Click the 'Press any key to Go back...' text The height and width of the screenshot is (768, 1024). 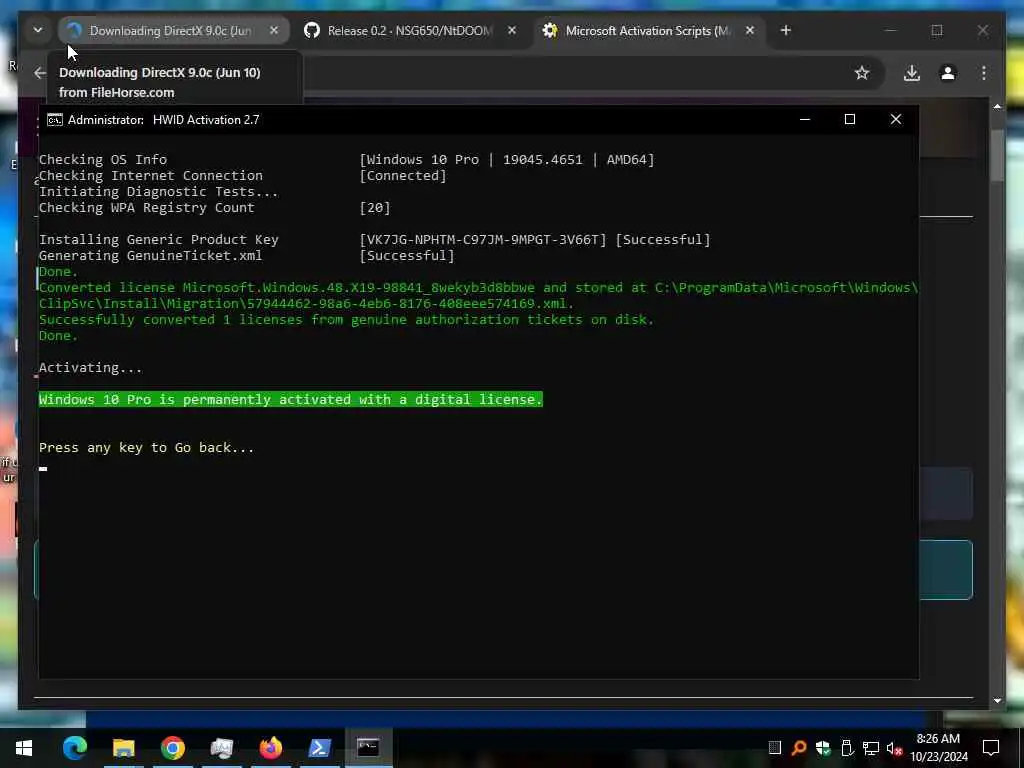tap(146, 447)
